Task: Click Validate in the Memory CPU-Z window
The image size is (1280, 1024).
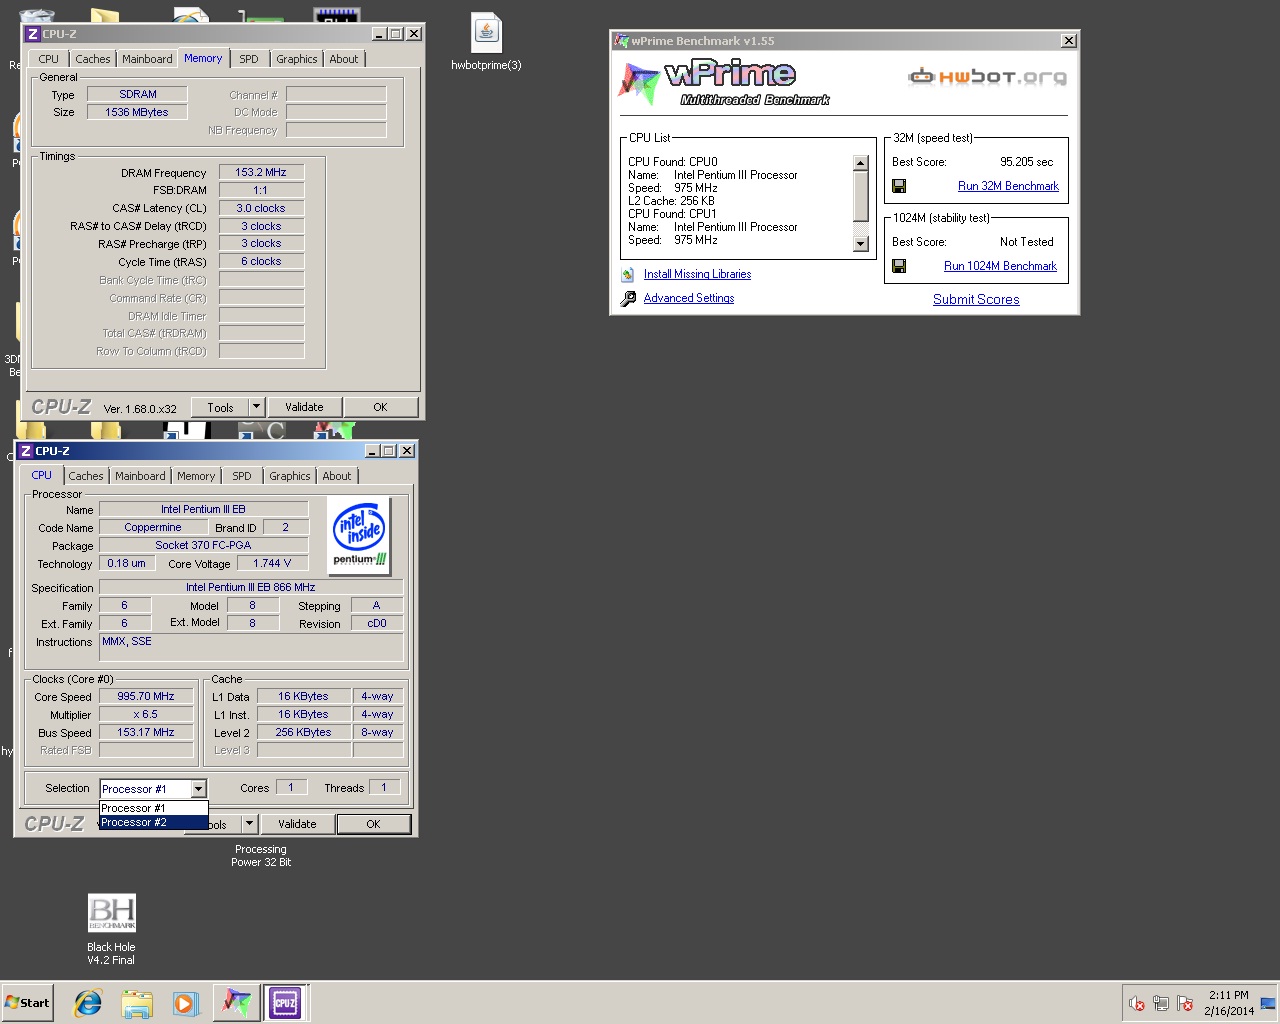Action: [304, 407]
